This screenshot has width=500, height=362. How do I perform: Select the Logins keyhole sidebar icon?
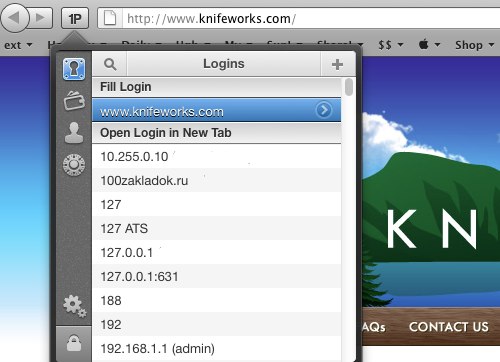point(74,69)
